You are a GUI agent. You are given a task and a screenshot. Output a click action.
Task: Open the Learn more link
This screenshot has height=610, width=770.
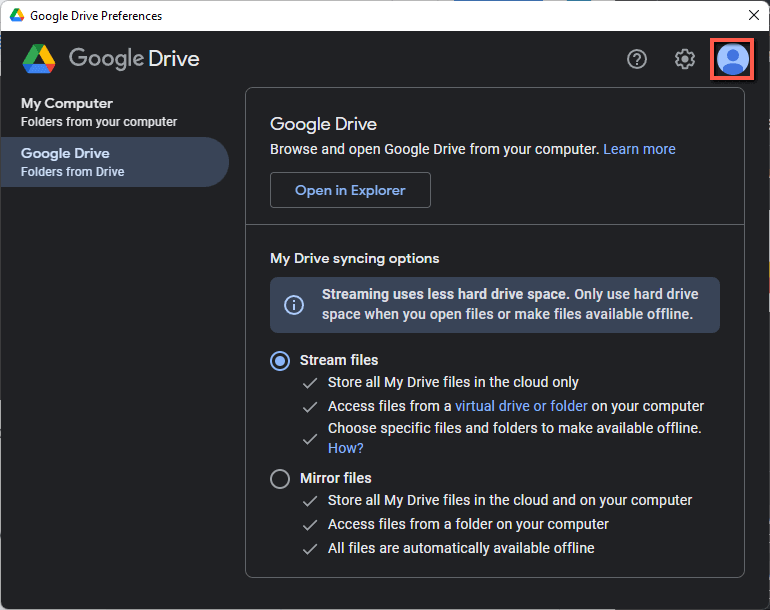(639, 149)
